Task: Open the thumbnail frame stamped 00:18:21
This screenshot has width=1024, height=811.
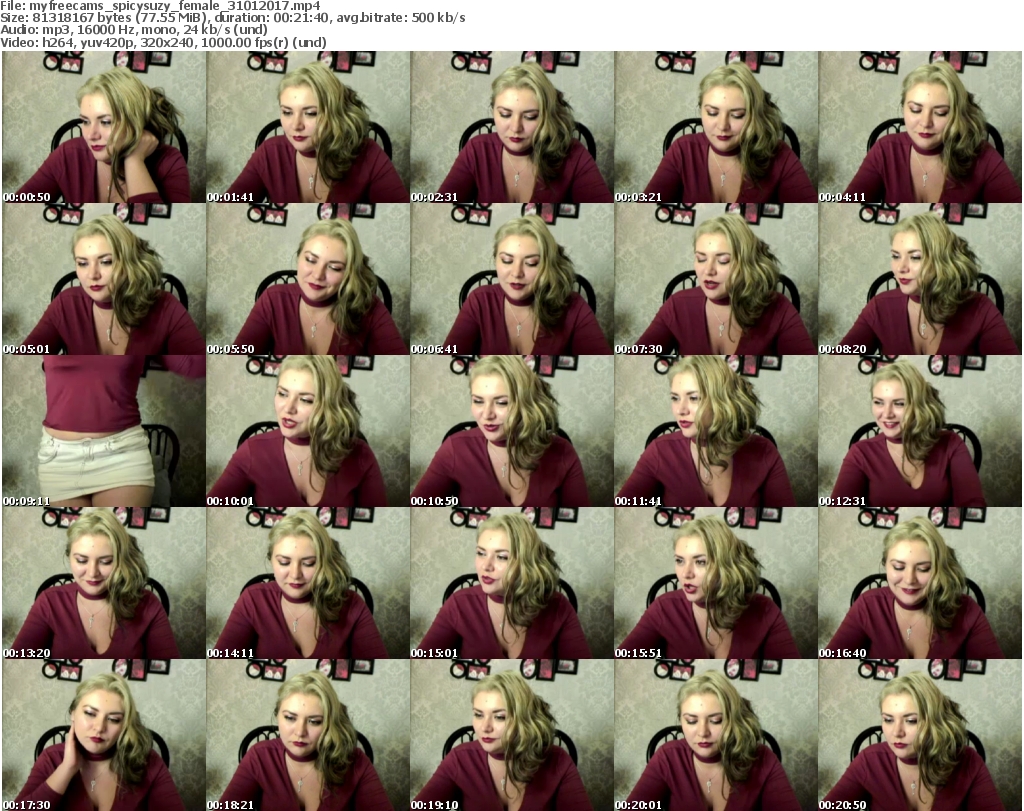Action: click(x=308, y=735)
